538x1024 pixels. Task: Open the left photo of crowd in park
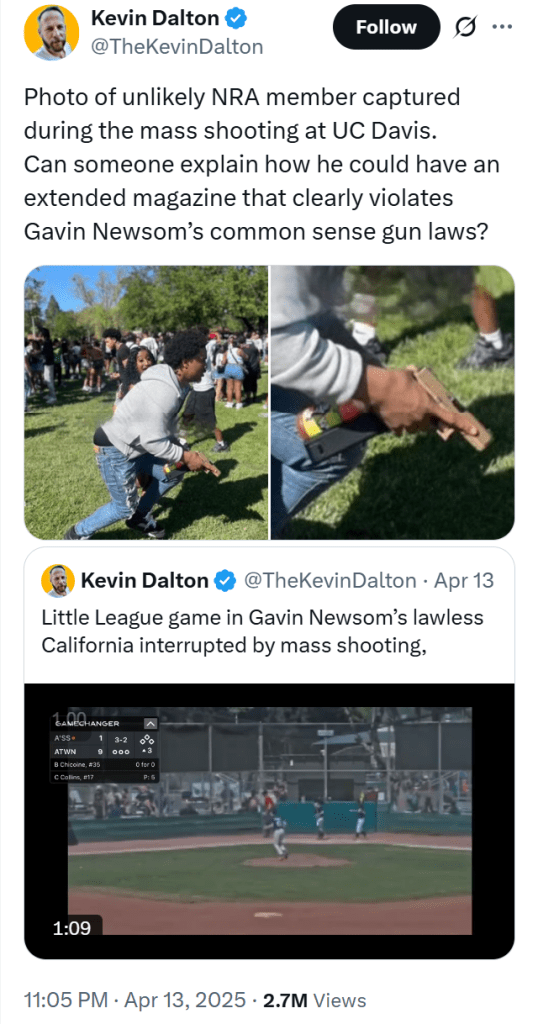(146, 402)
